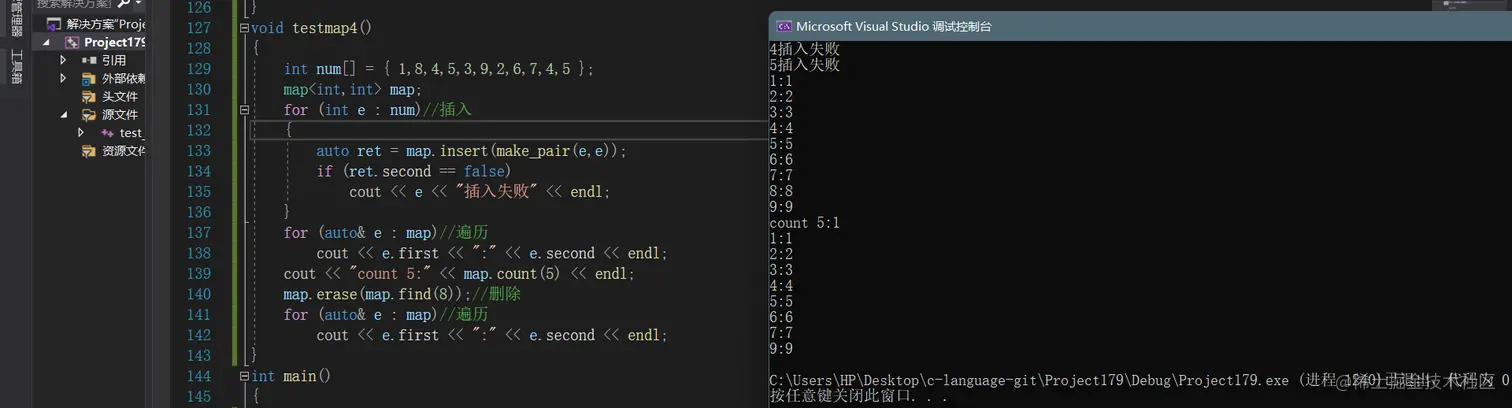Click the '8:8' console output line
The height and width of the screenshot is (408, 1512).
[x=781, y=191]
